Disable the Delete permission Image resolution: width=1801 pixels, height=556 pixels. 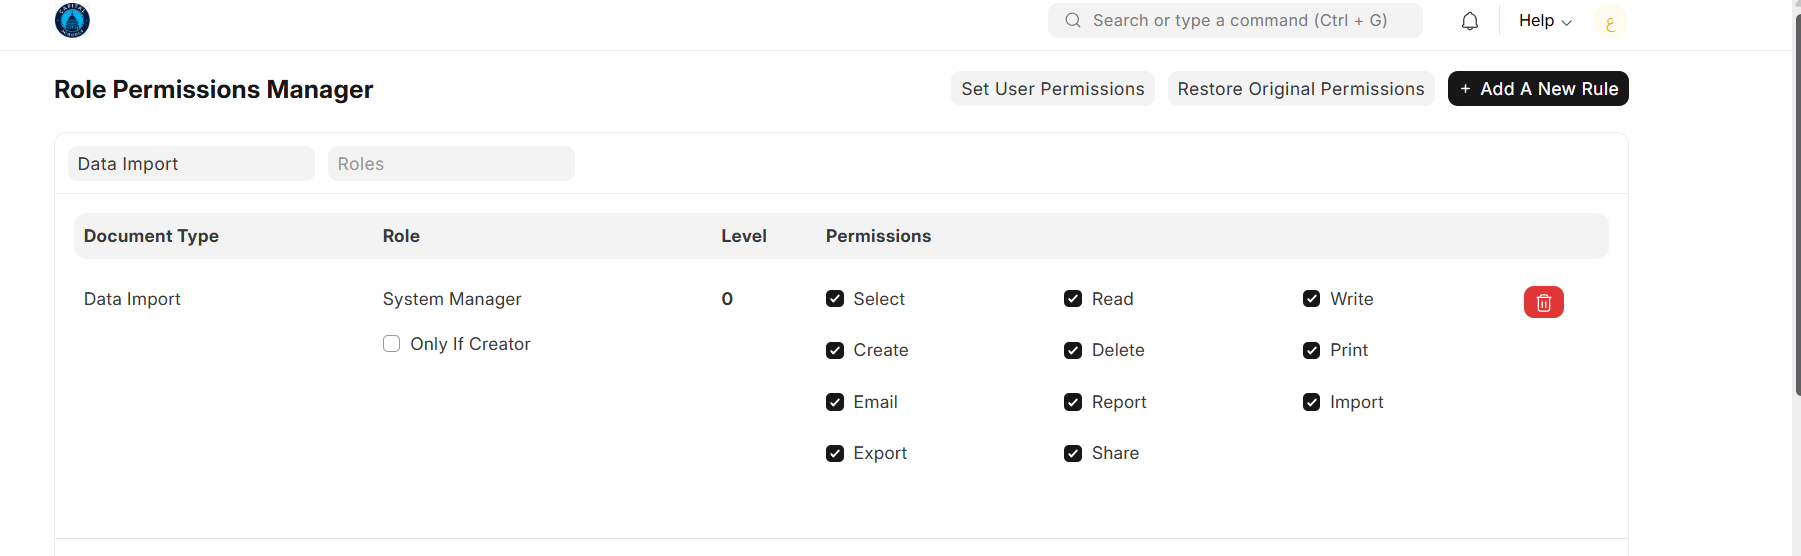(x=1073, y=350)
